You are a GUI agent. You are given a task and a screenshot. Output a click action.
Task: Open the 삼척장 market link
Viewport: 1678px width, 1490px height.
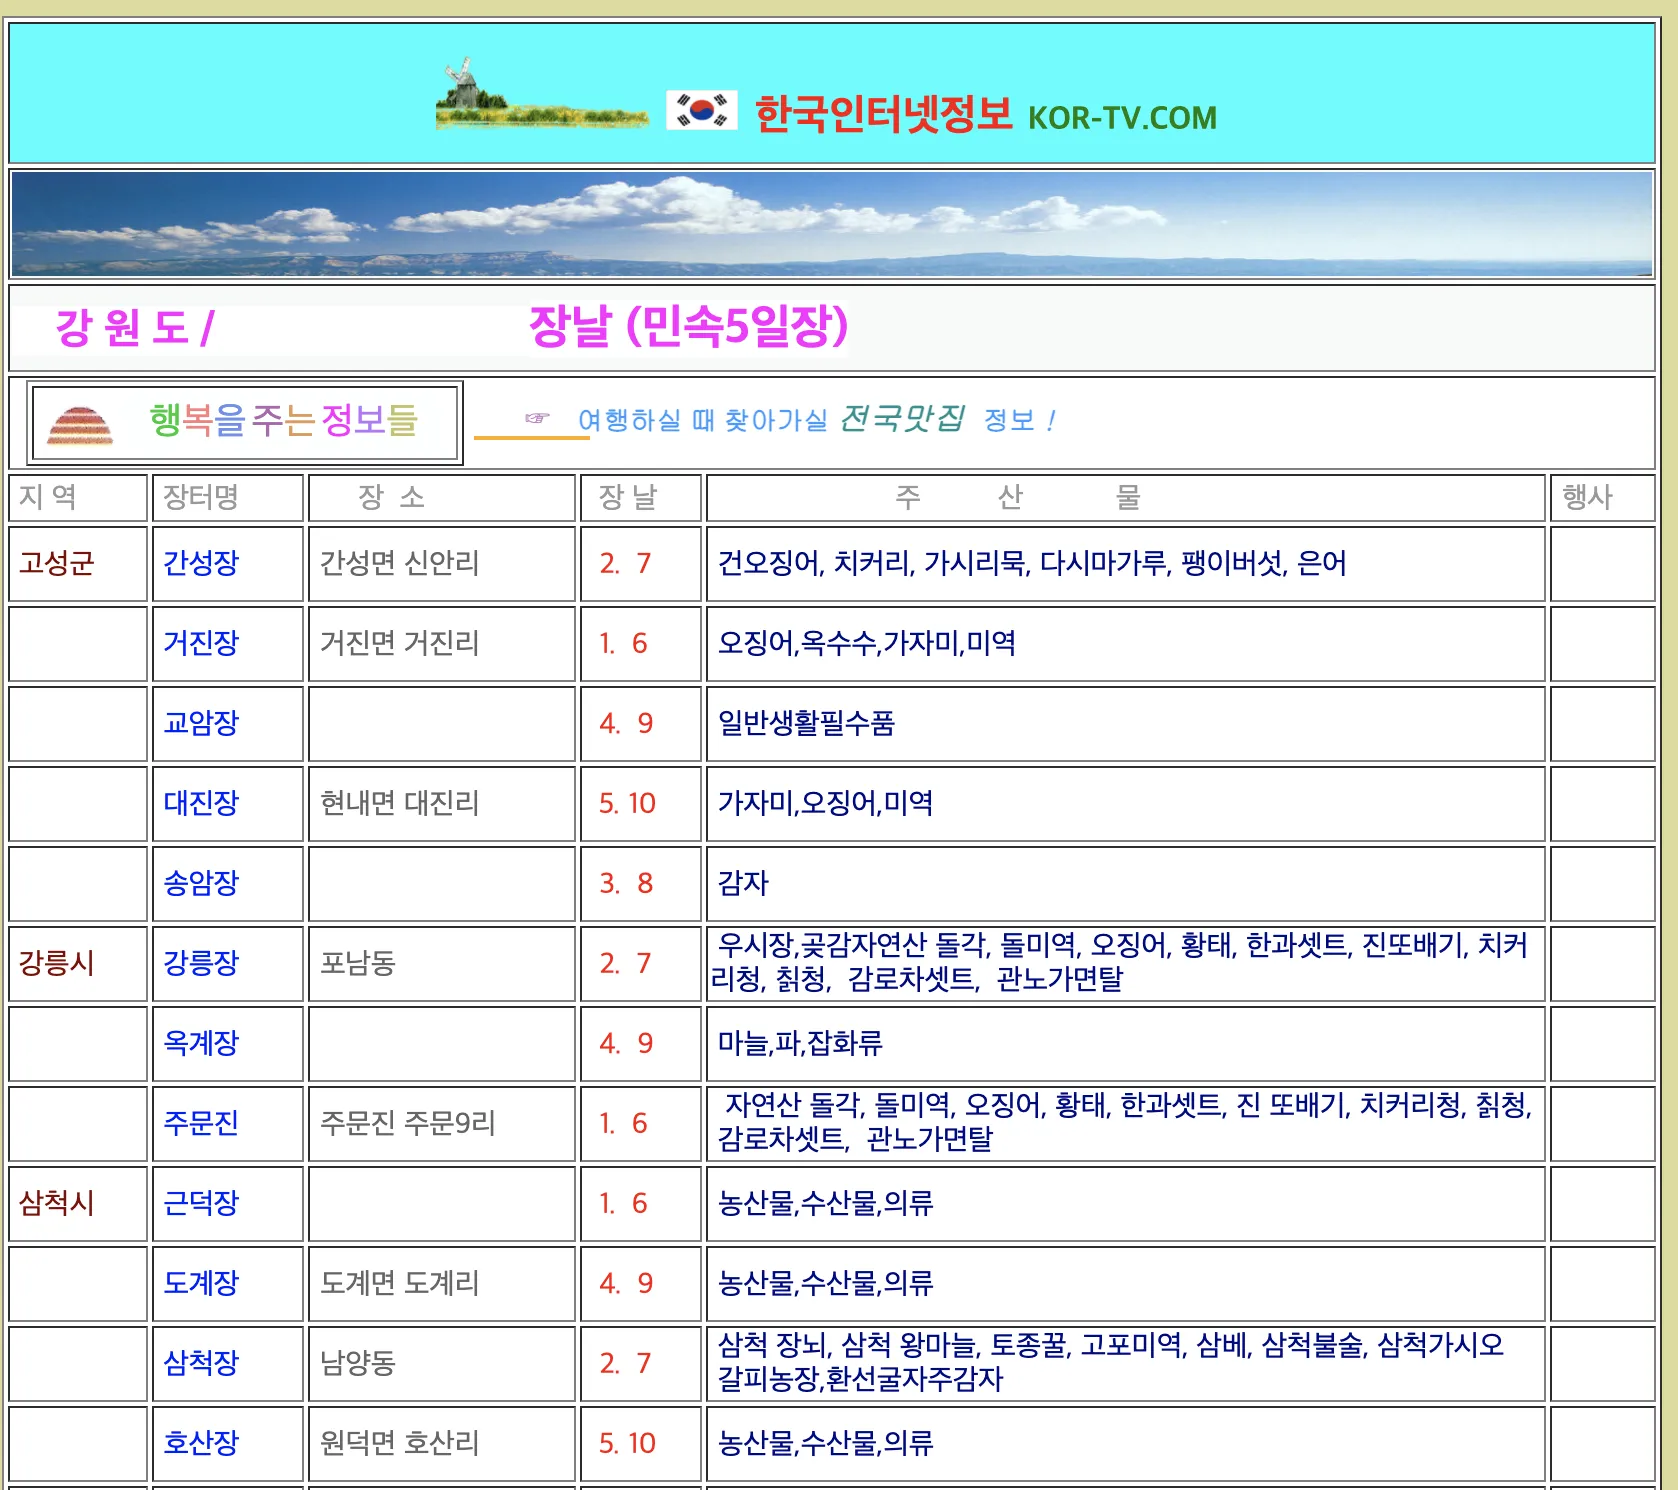point(201,1363)
